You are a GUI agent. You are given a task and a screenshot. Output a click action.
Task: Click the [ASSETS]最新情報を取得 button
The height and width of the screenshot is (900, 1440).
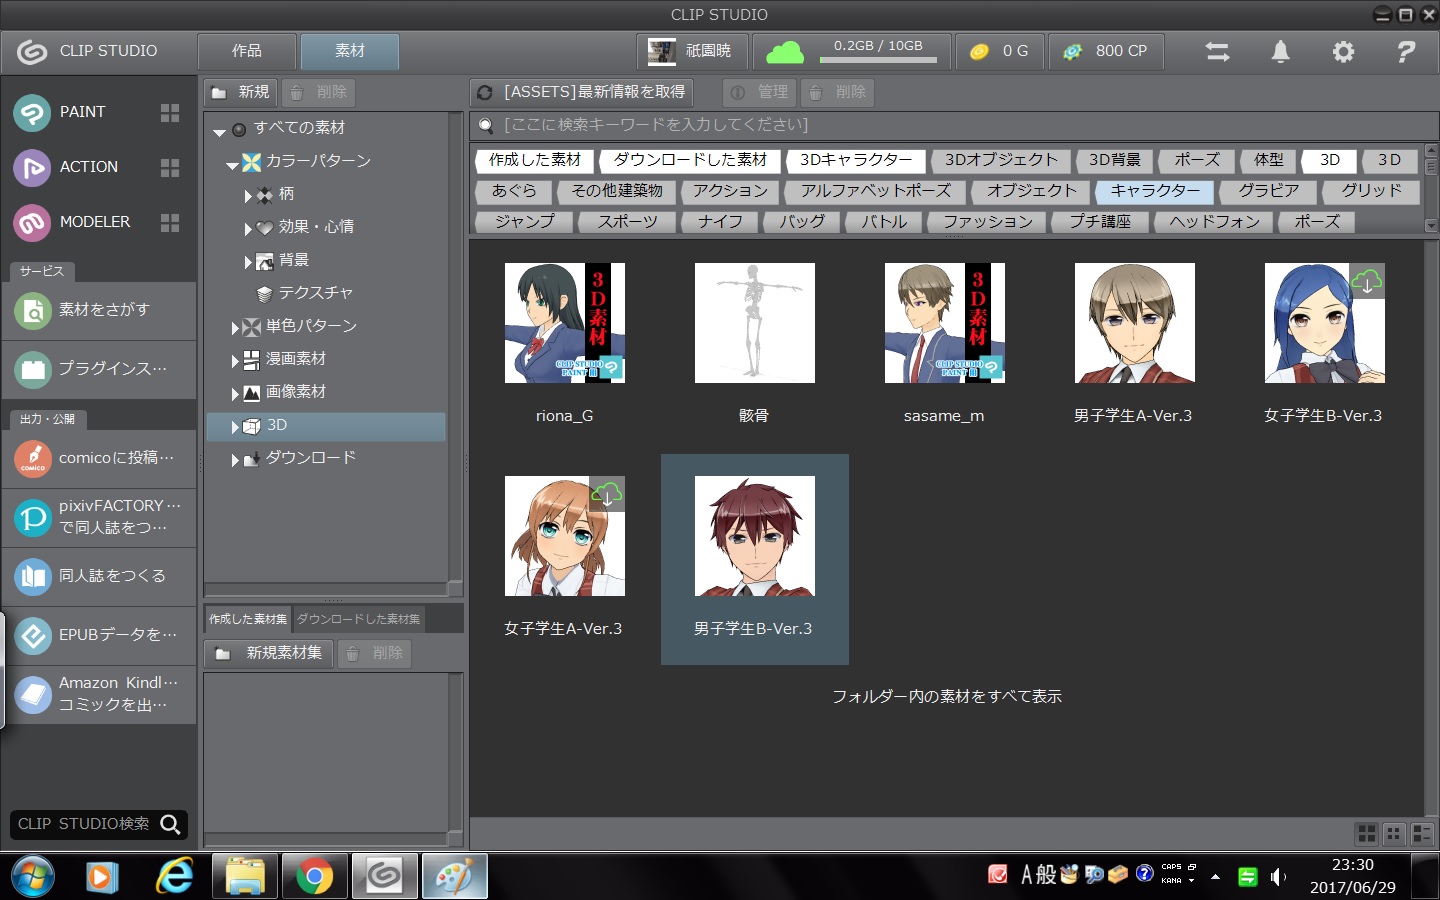[581, 92]
